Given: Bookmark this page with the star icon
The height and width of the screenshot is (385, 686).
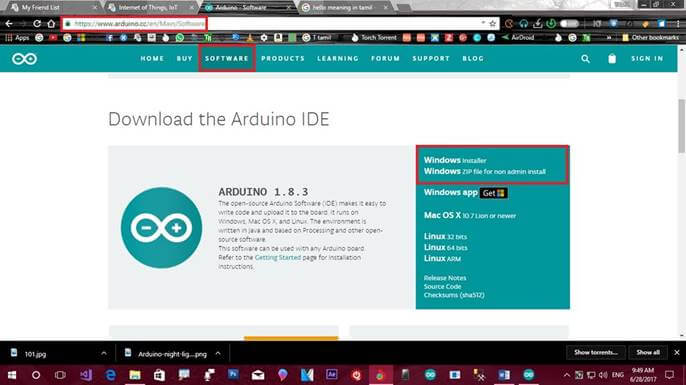Looking at the screenshot, I should [x=493, y=24].
